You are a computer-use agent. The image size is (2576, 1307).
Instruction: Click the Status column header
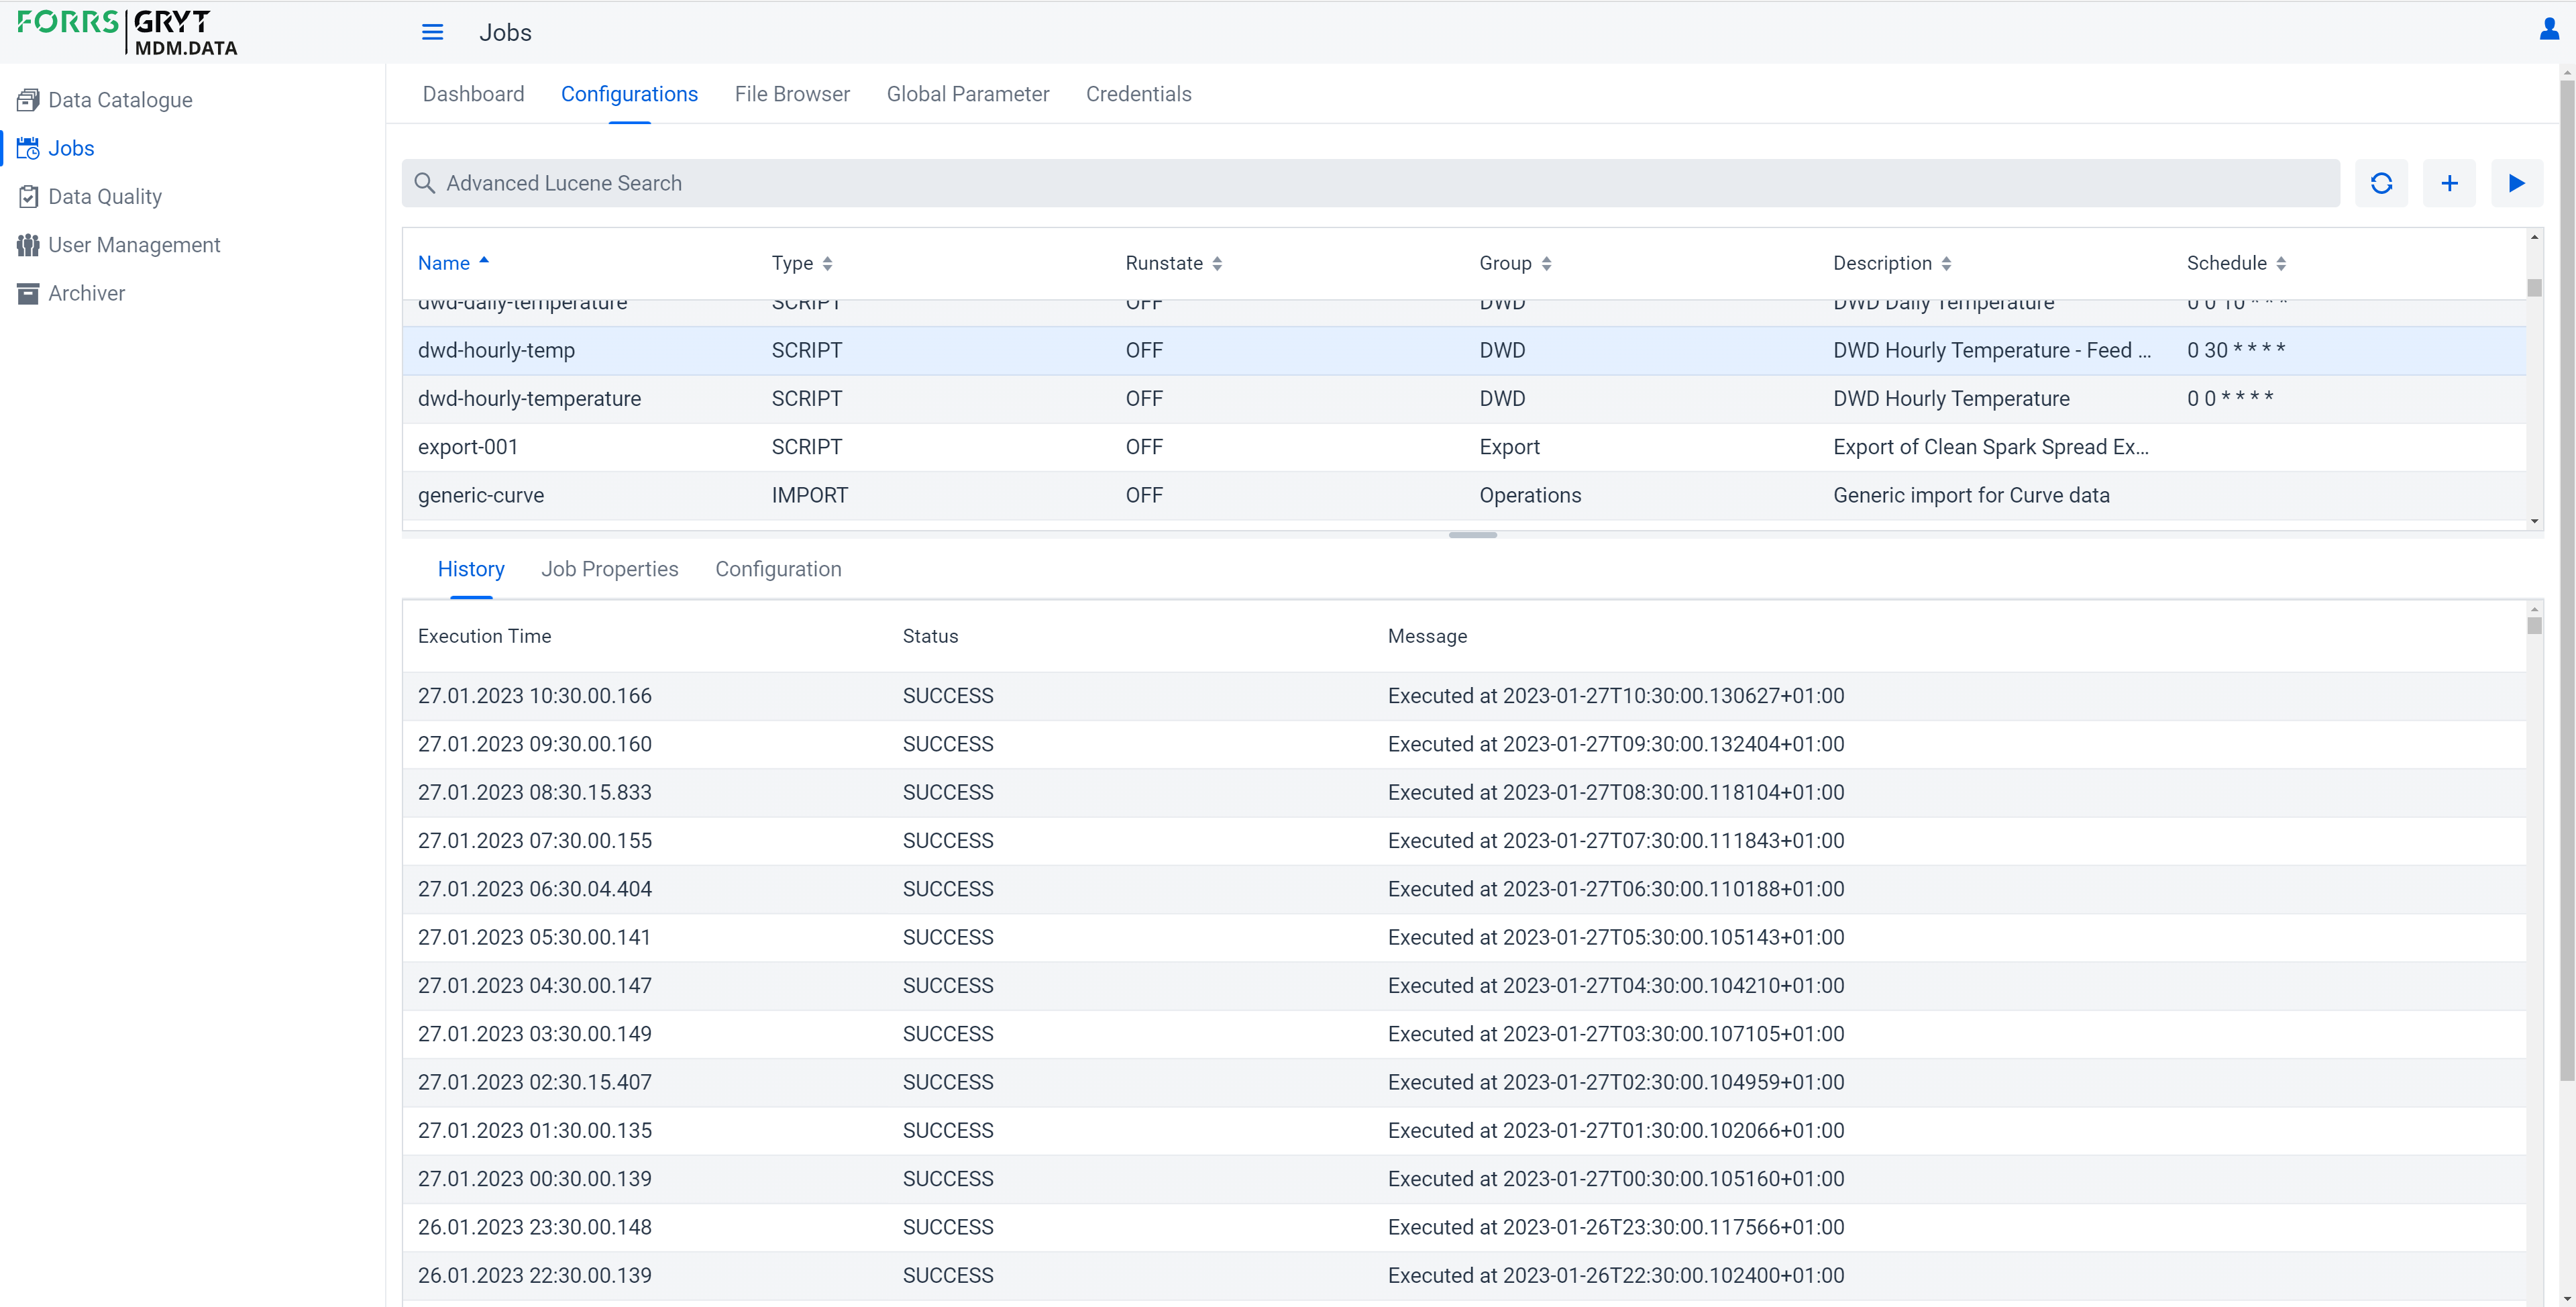click(x=930, y=636)
